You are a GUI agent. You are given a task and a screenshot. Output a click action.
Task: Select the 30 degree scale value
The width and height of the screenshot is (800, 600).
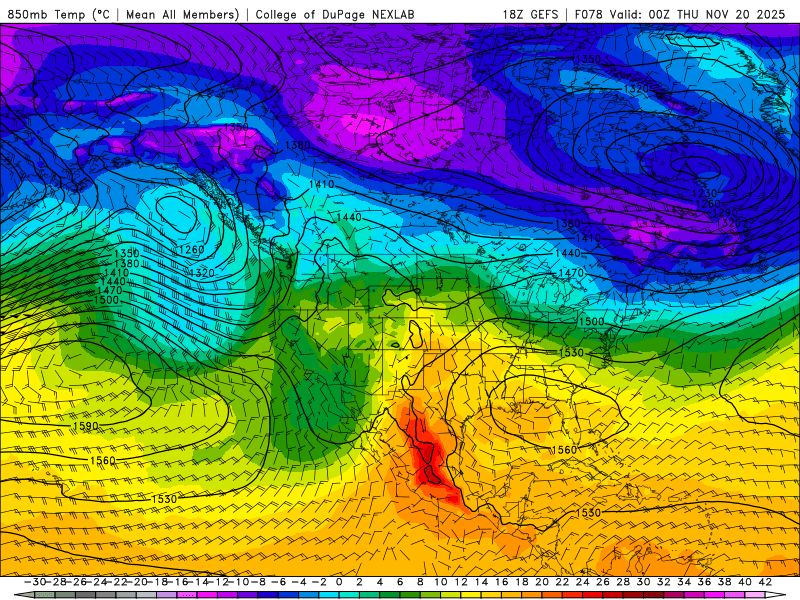coord(643,582)
